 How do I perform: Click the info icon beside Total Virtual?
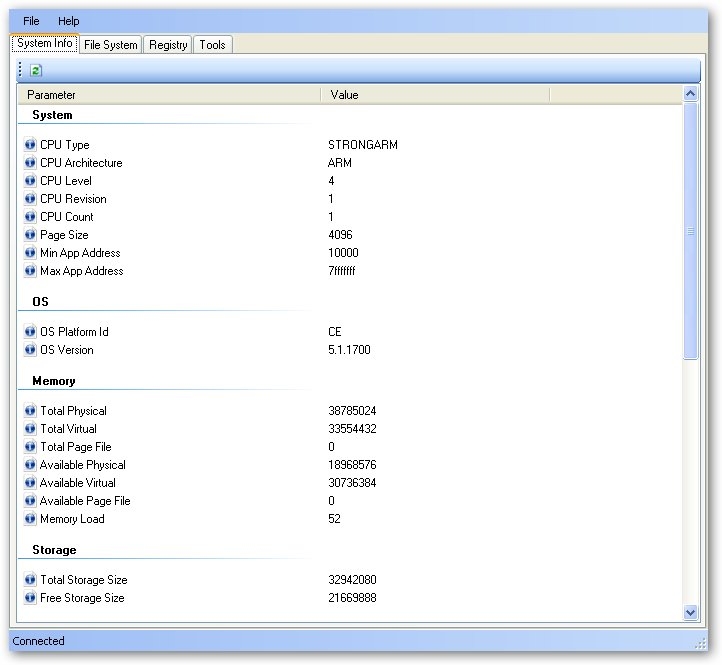point(30,428)
